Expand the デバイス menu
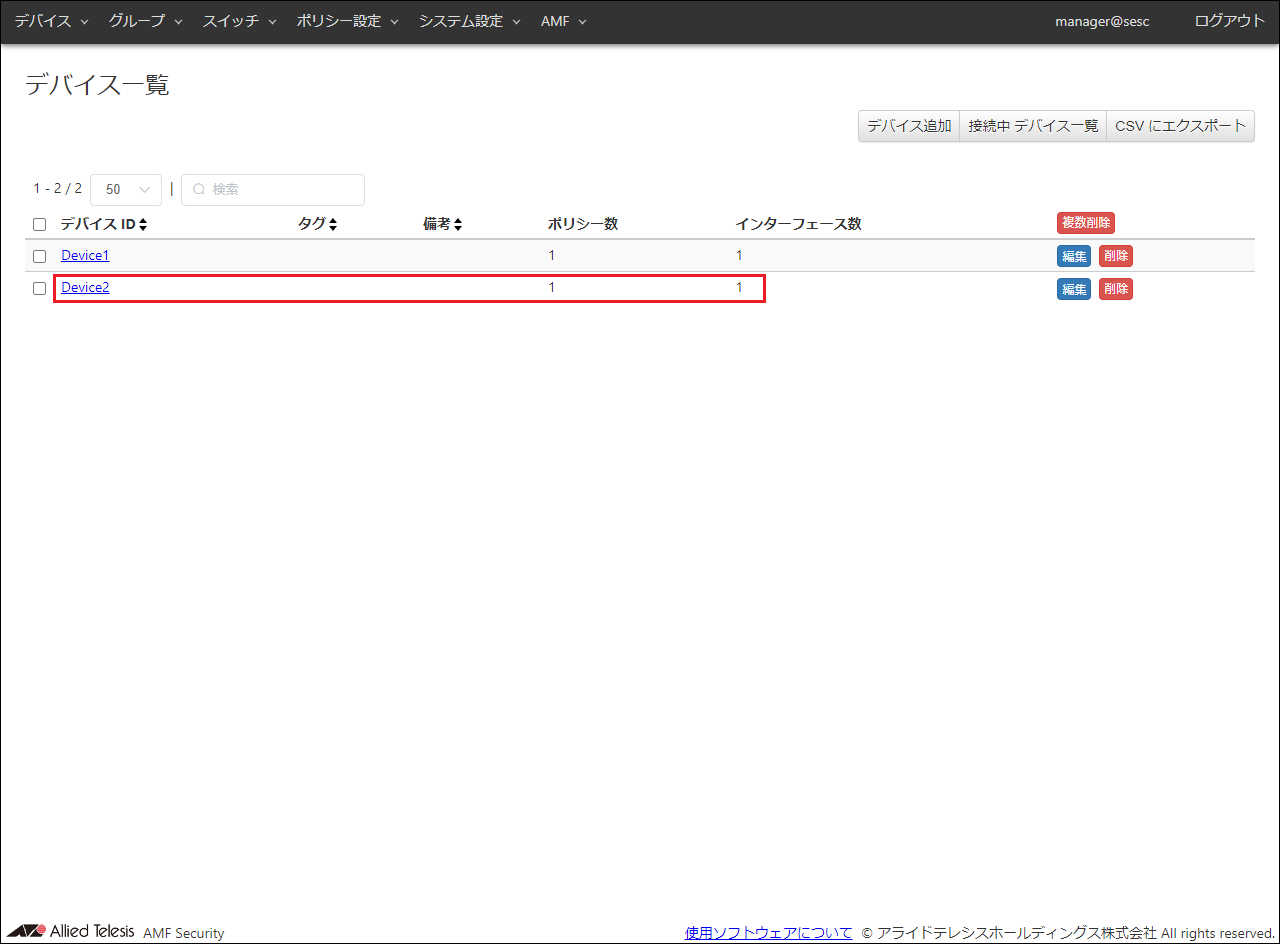Screen dimensions: 1280x944 pyautogui.click(x=51, y=21)
